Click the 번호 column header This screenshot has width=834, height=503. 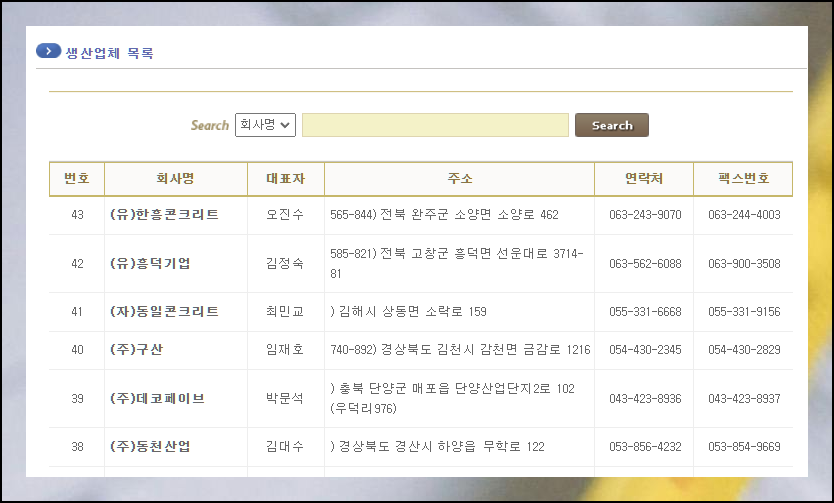coord(77,179)
